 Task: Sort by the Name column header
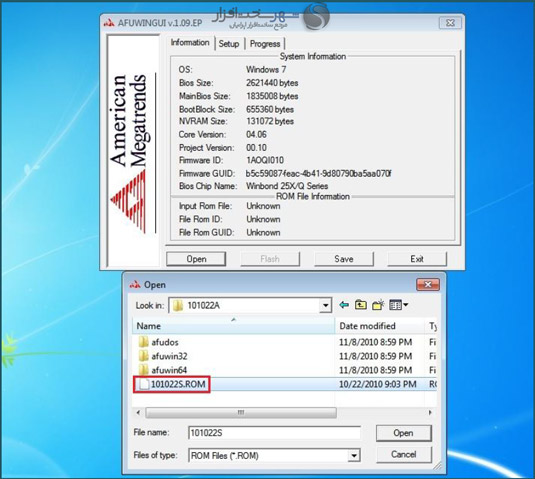234,326
